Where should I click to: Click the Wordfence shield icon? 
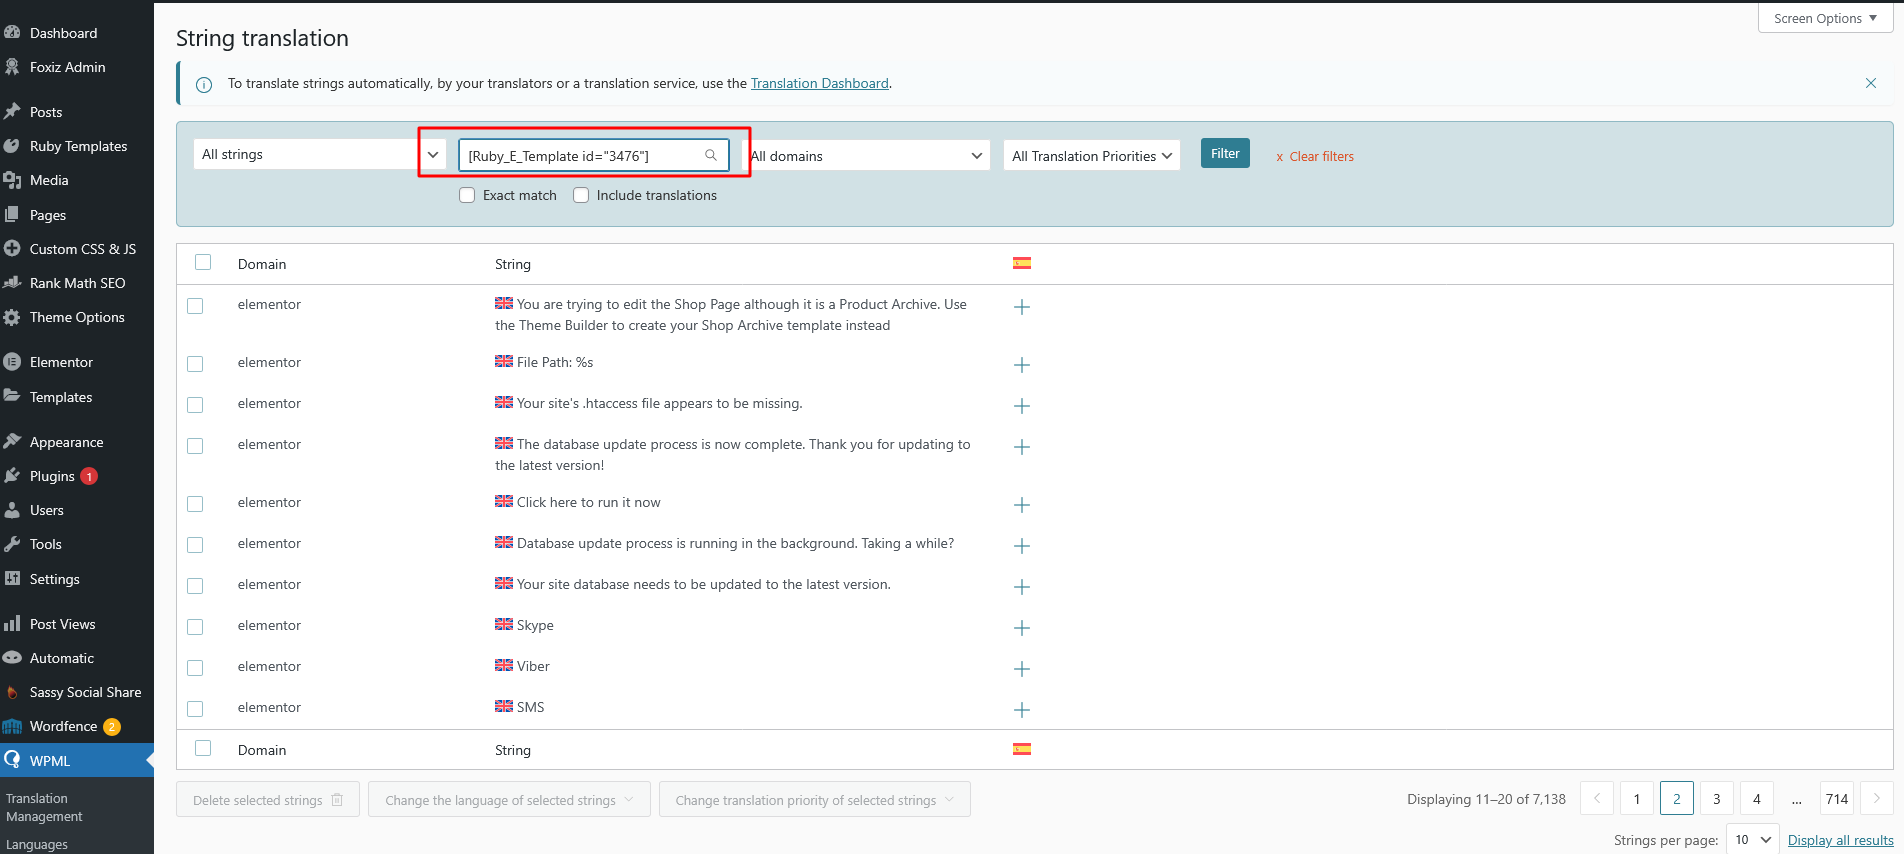12,726
